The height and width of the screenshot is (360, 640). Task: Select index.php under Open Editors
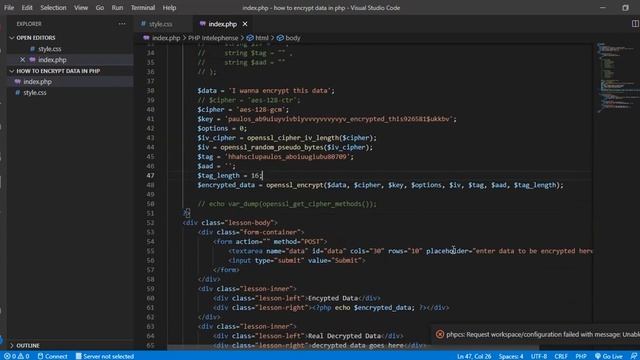52,60
